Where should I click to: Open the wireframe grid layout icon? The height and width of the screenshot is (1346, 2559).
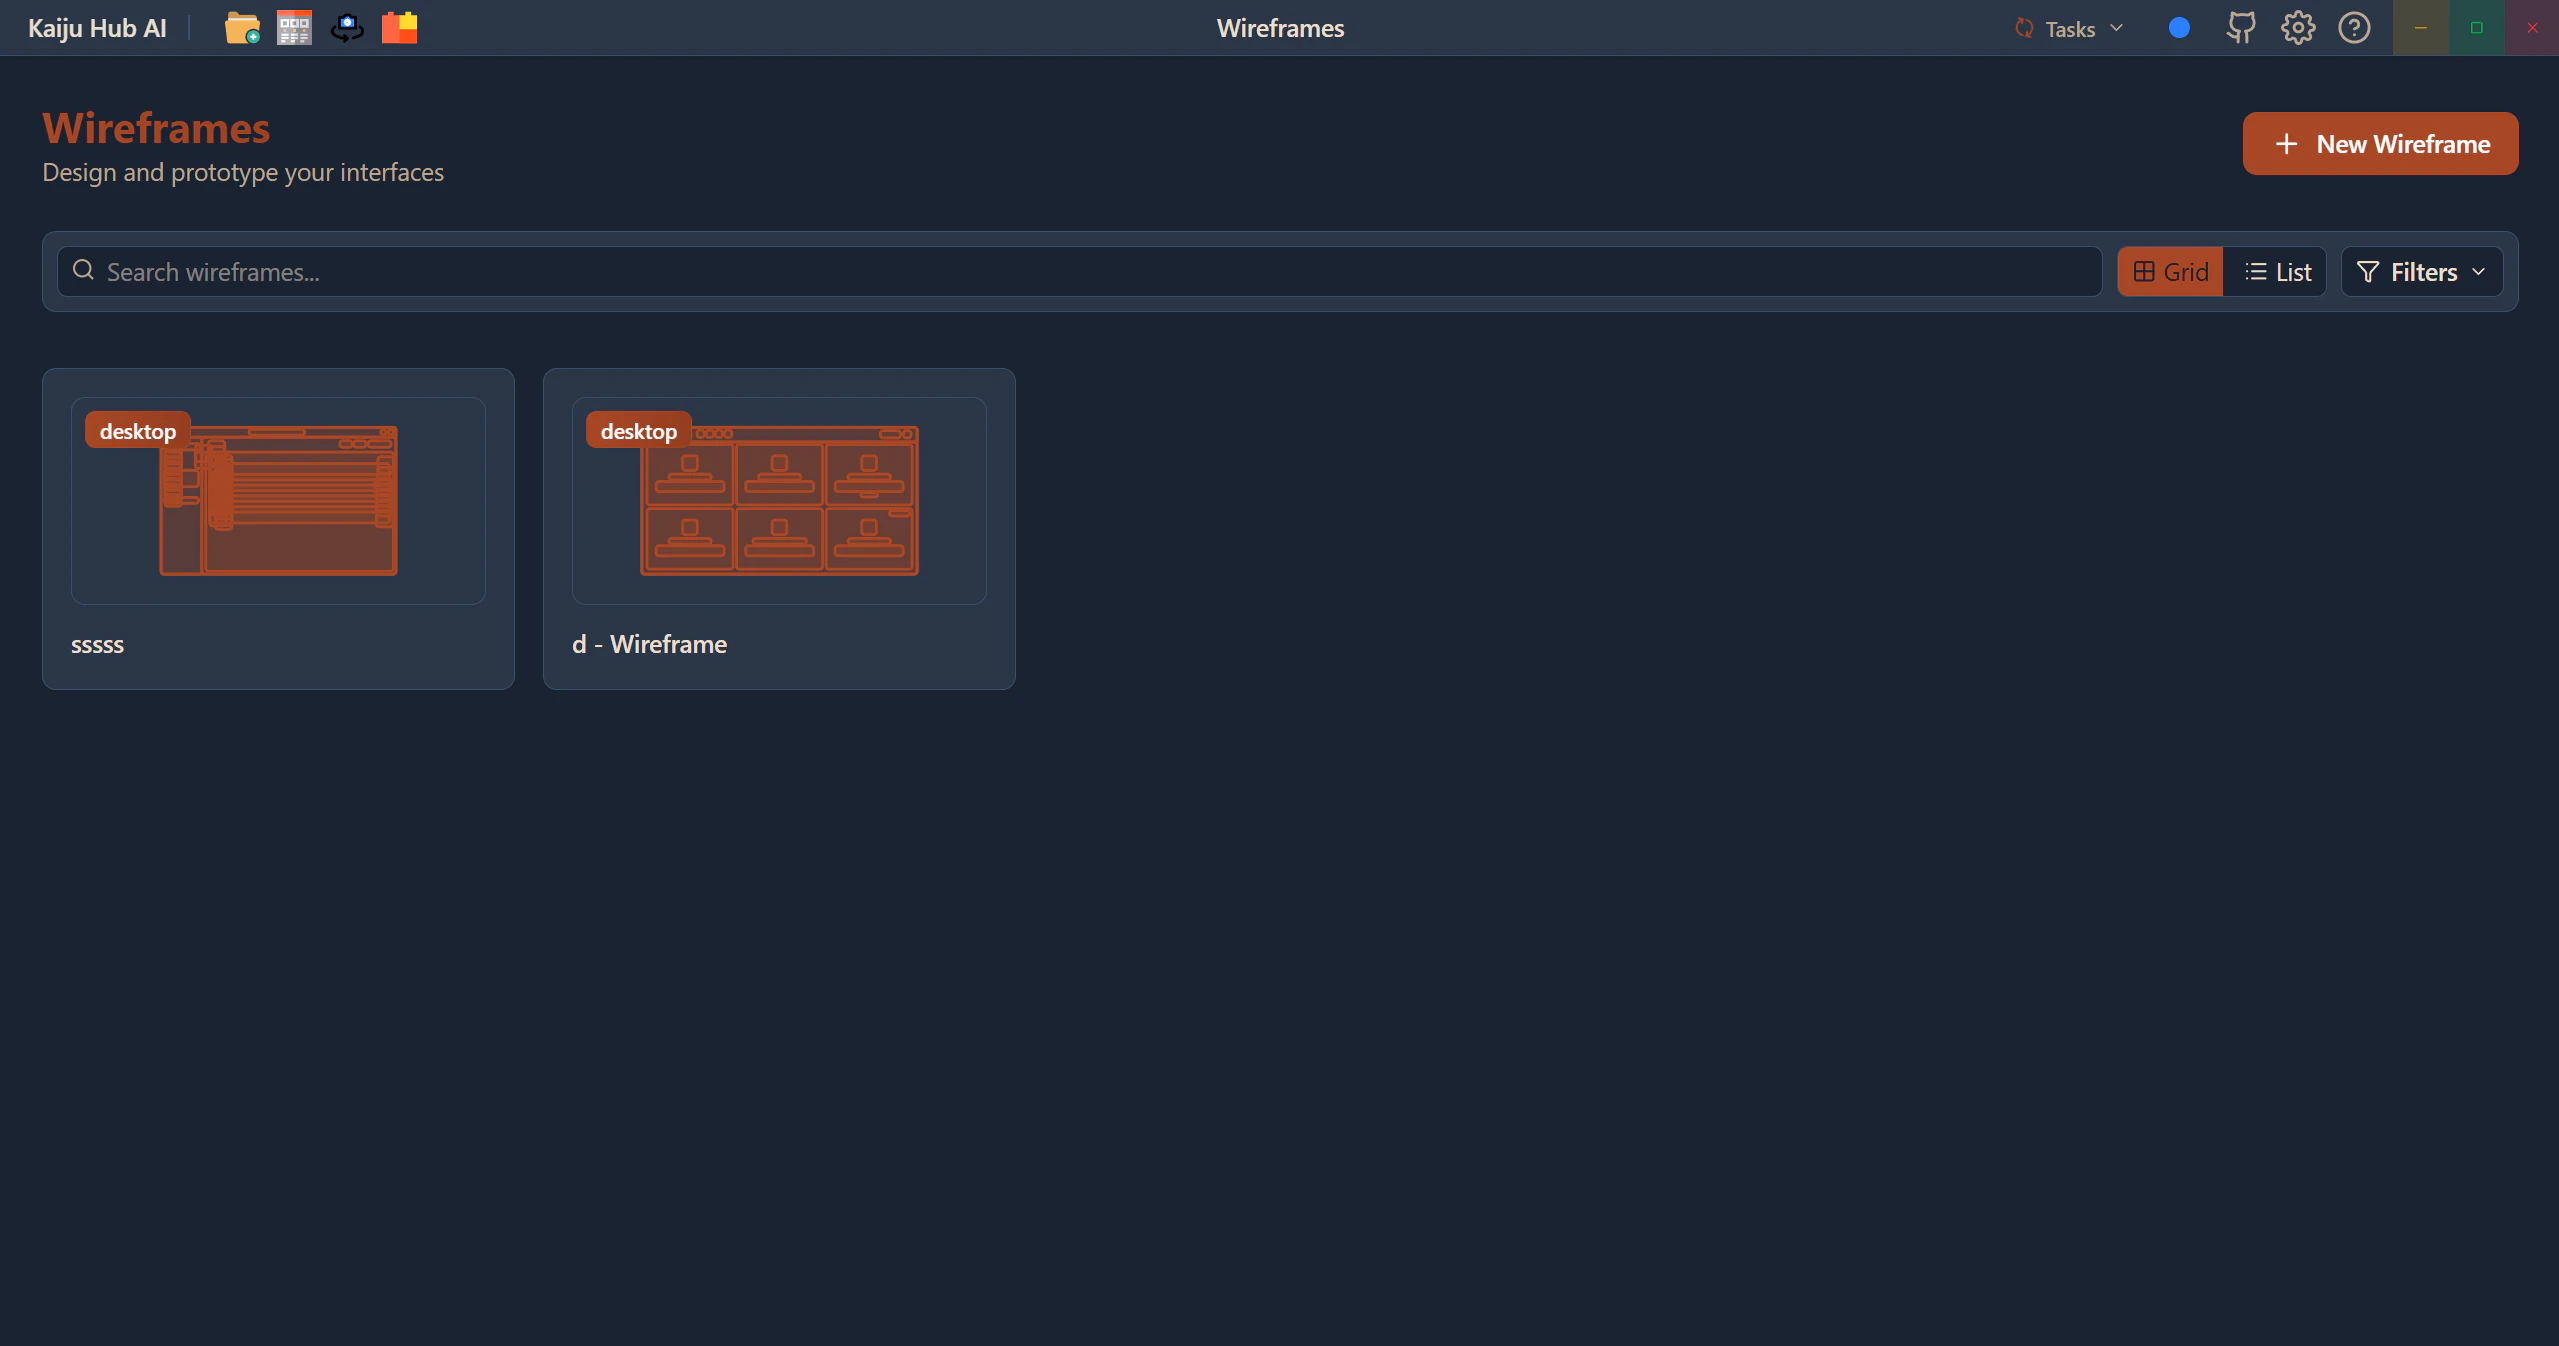click(x=294, y=28)
